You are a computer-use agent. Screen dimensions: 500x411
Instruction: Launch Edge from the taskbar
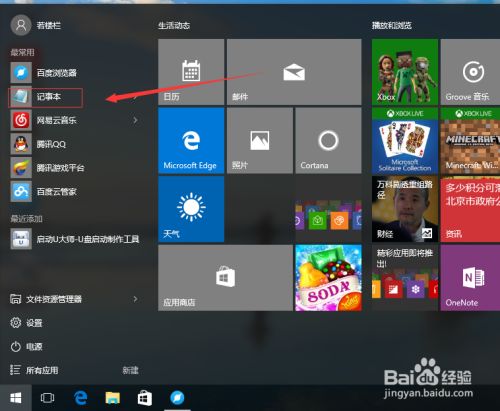coord(81,398)
